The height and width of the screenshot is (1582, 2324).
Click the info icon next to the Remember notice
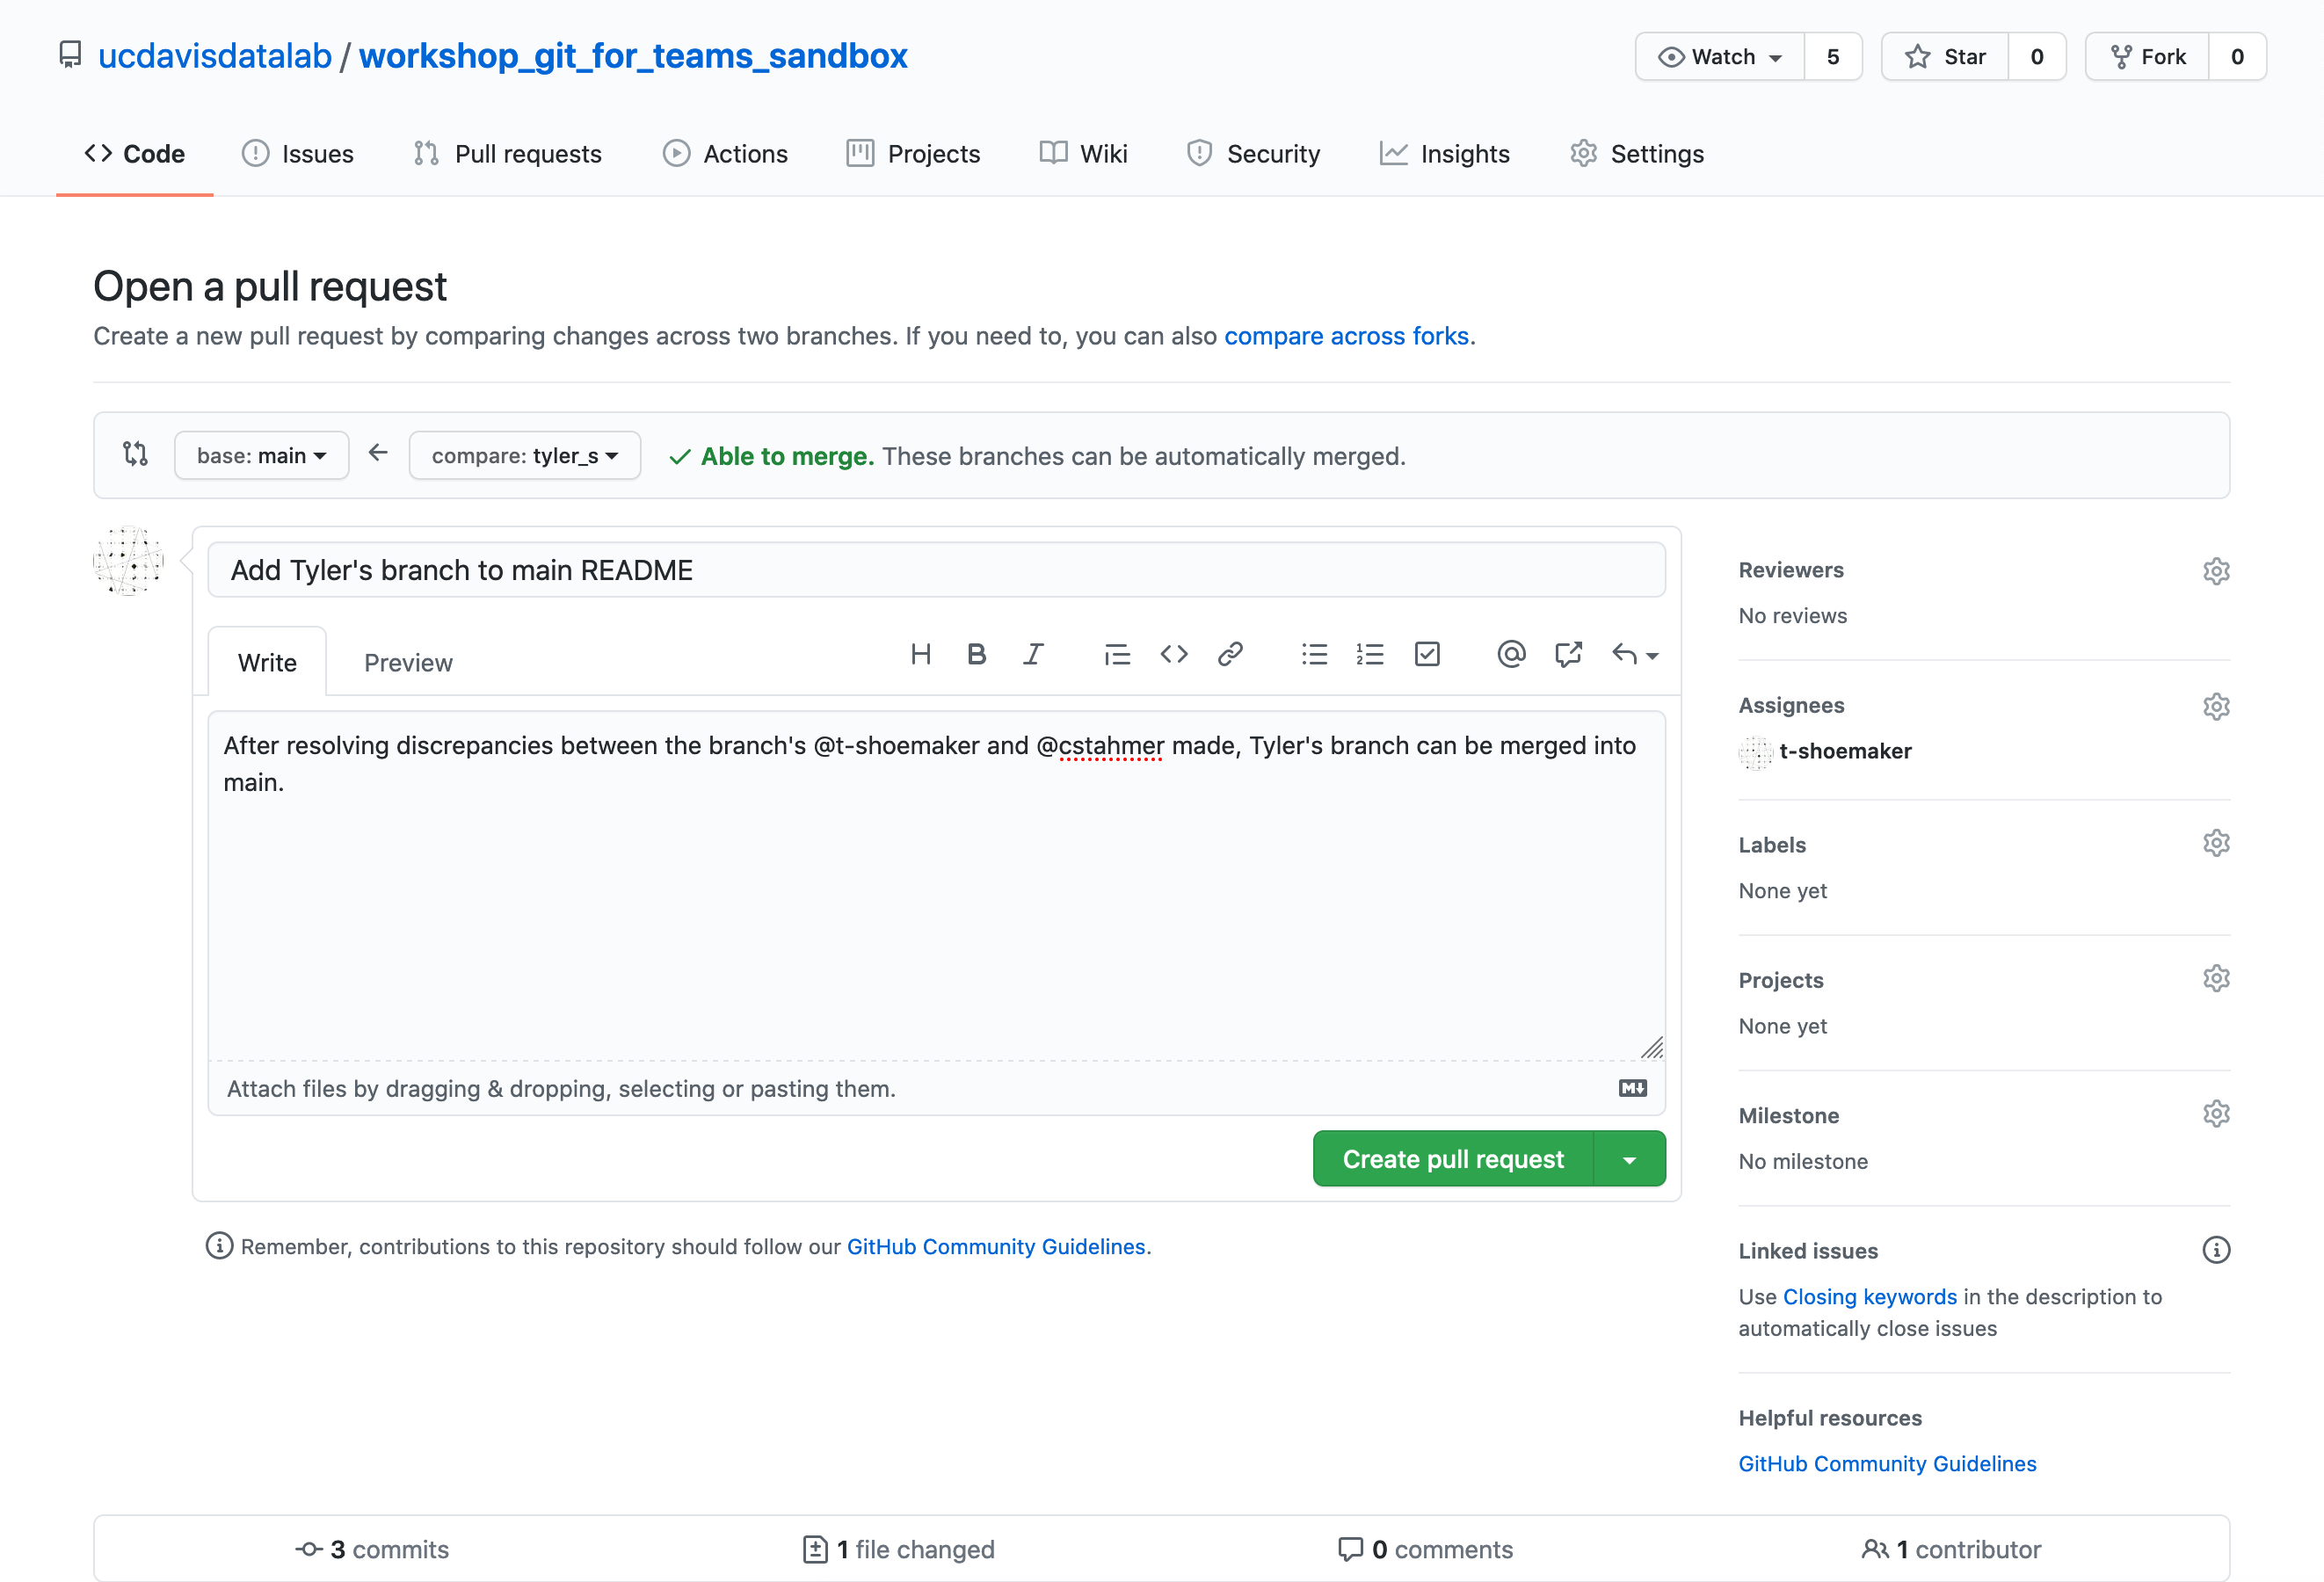point(219,1246)
